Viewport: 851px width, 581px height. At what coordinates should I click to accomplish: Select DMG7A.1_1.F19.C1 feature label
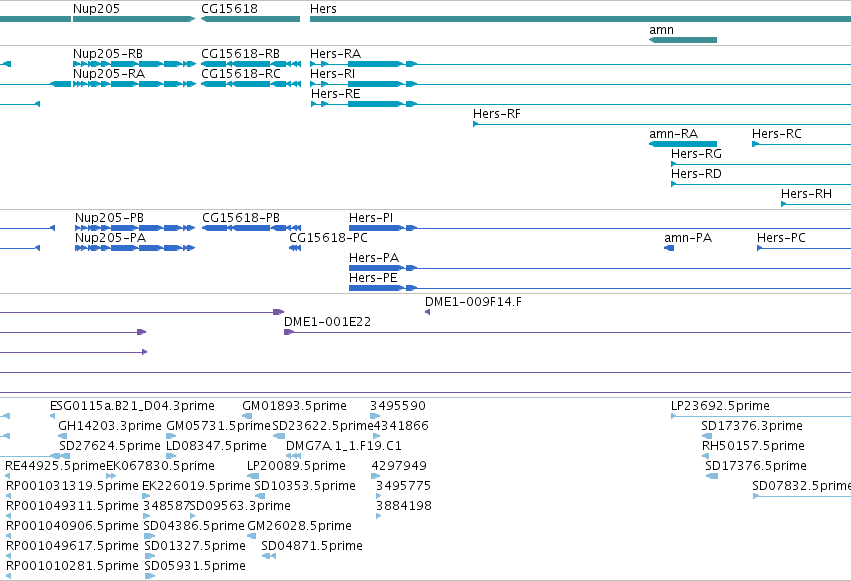(x=344, y=446)
